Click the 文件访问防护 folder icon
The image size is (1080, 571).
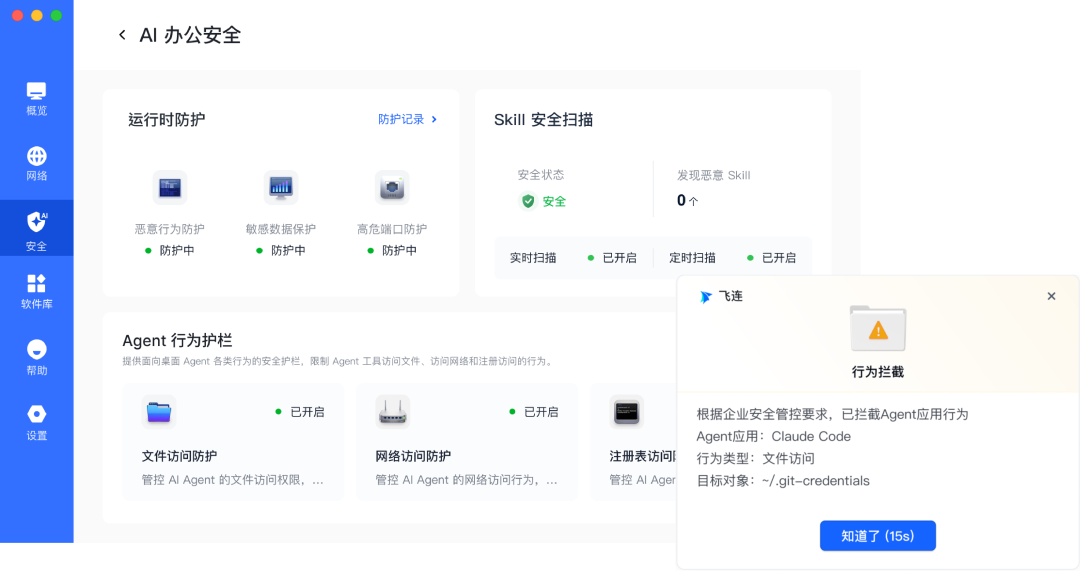pos(158,412)
